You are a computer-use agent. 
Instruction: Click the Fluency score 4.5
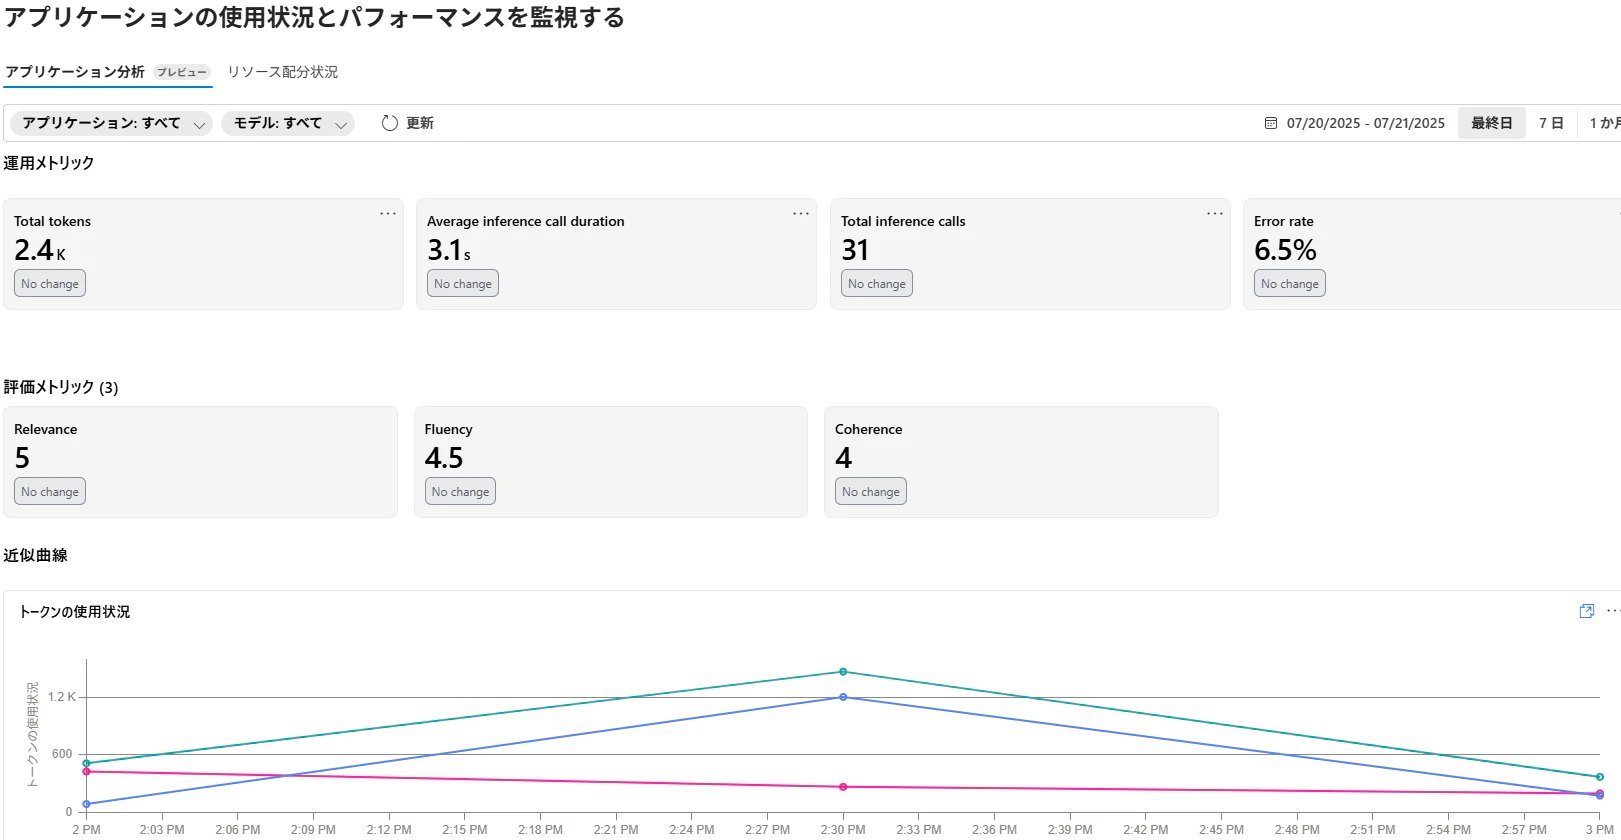pos(444,458)
